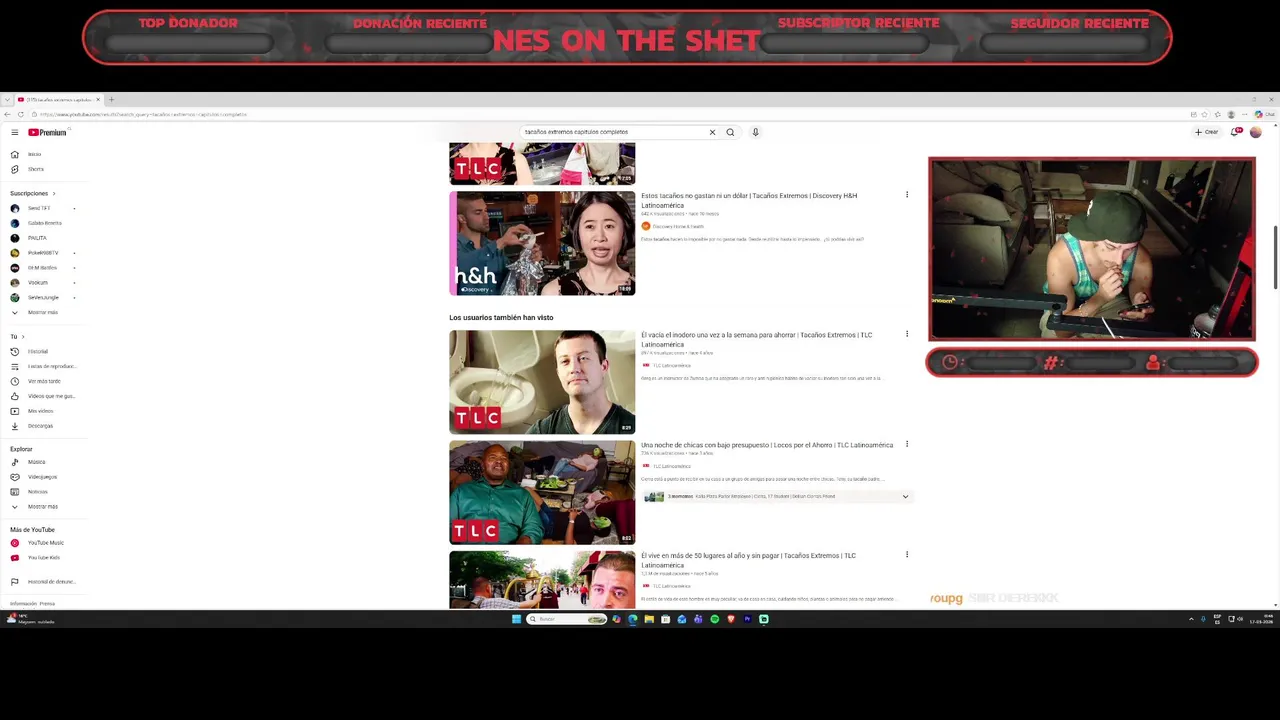
Task: Open the Información footer link
Action: tap(23, 604)
